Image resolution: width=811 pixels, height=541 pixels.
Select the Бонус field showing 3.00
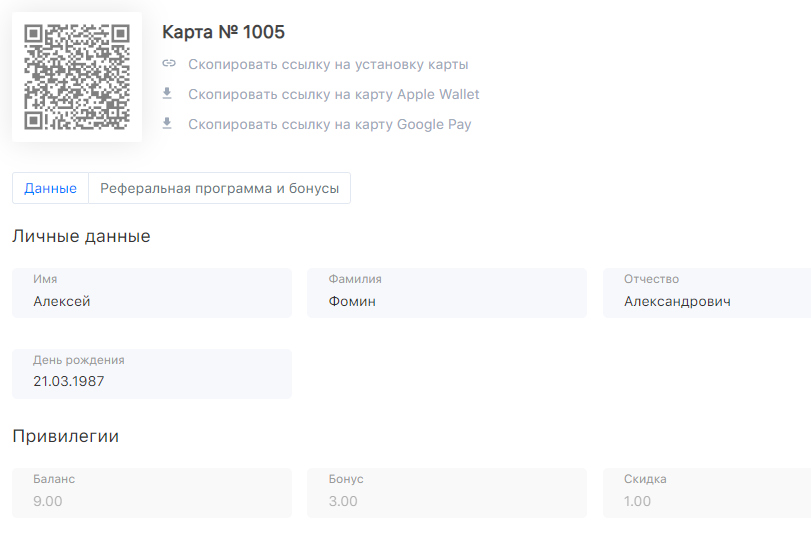pos(447,493)
